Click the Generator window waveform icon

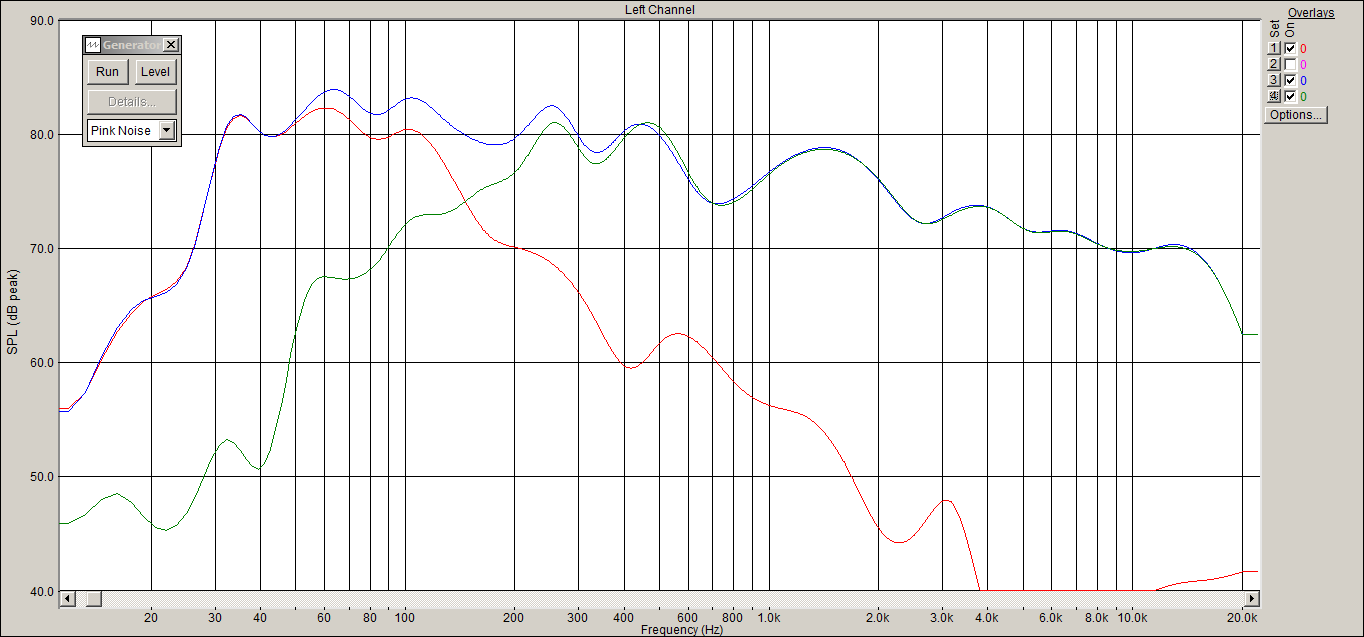pyautogui.click(x=93, y=45)
